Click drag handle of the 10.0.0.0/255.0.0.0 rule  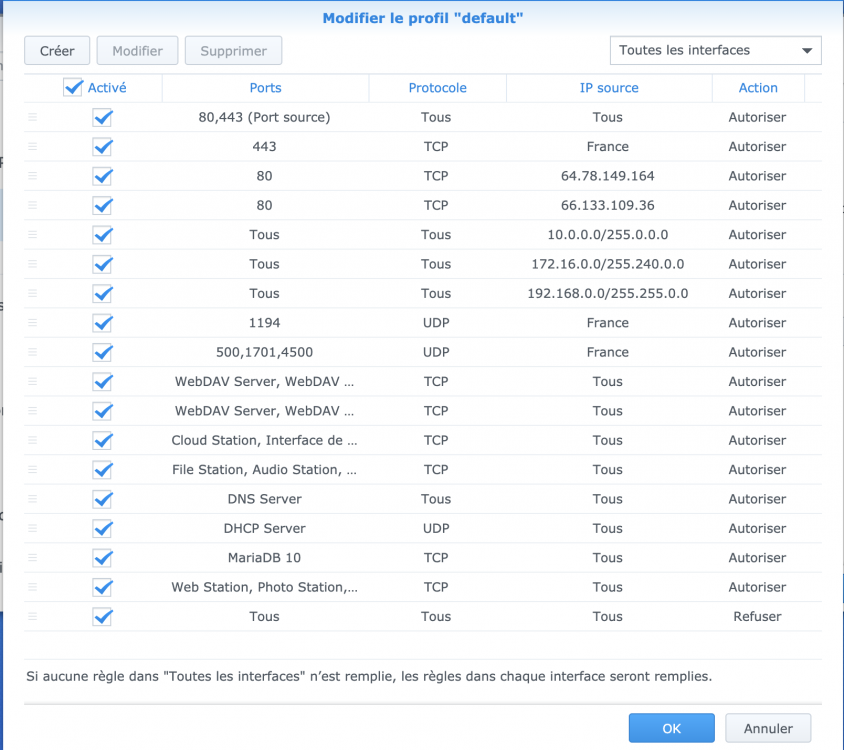click(x=32, y=235)
